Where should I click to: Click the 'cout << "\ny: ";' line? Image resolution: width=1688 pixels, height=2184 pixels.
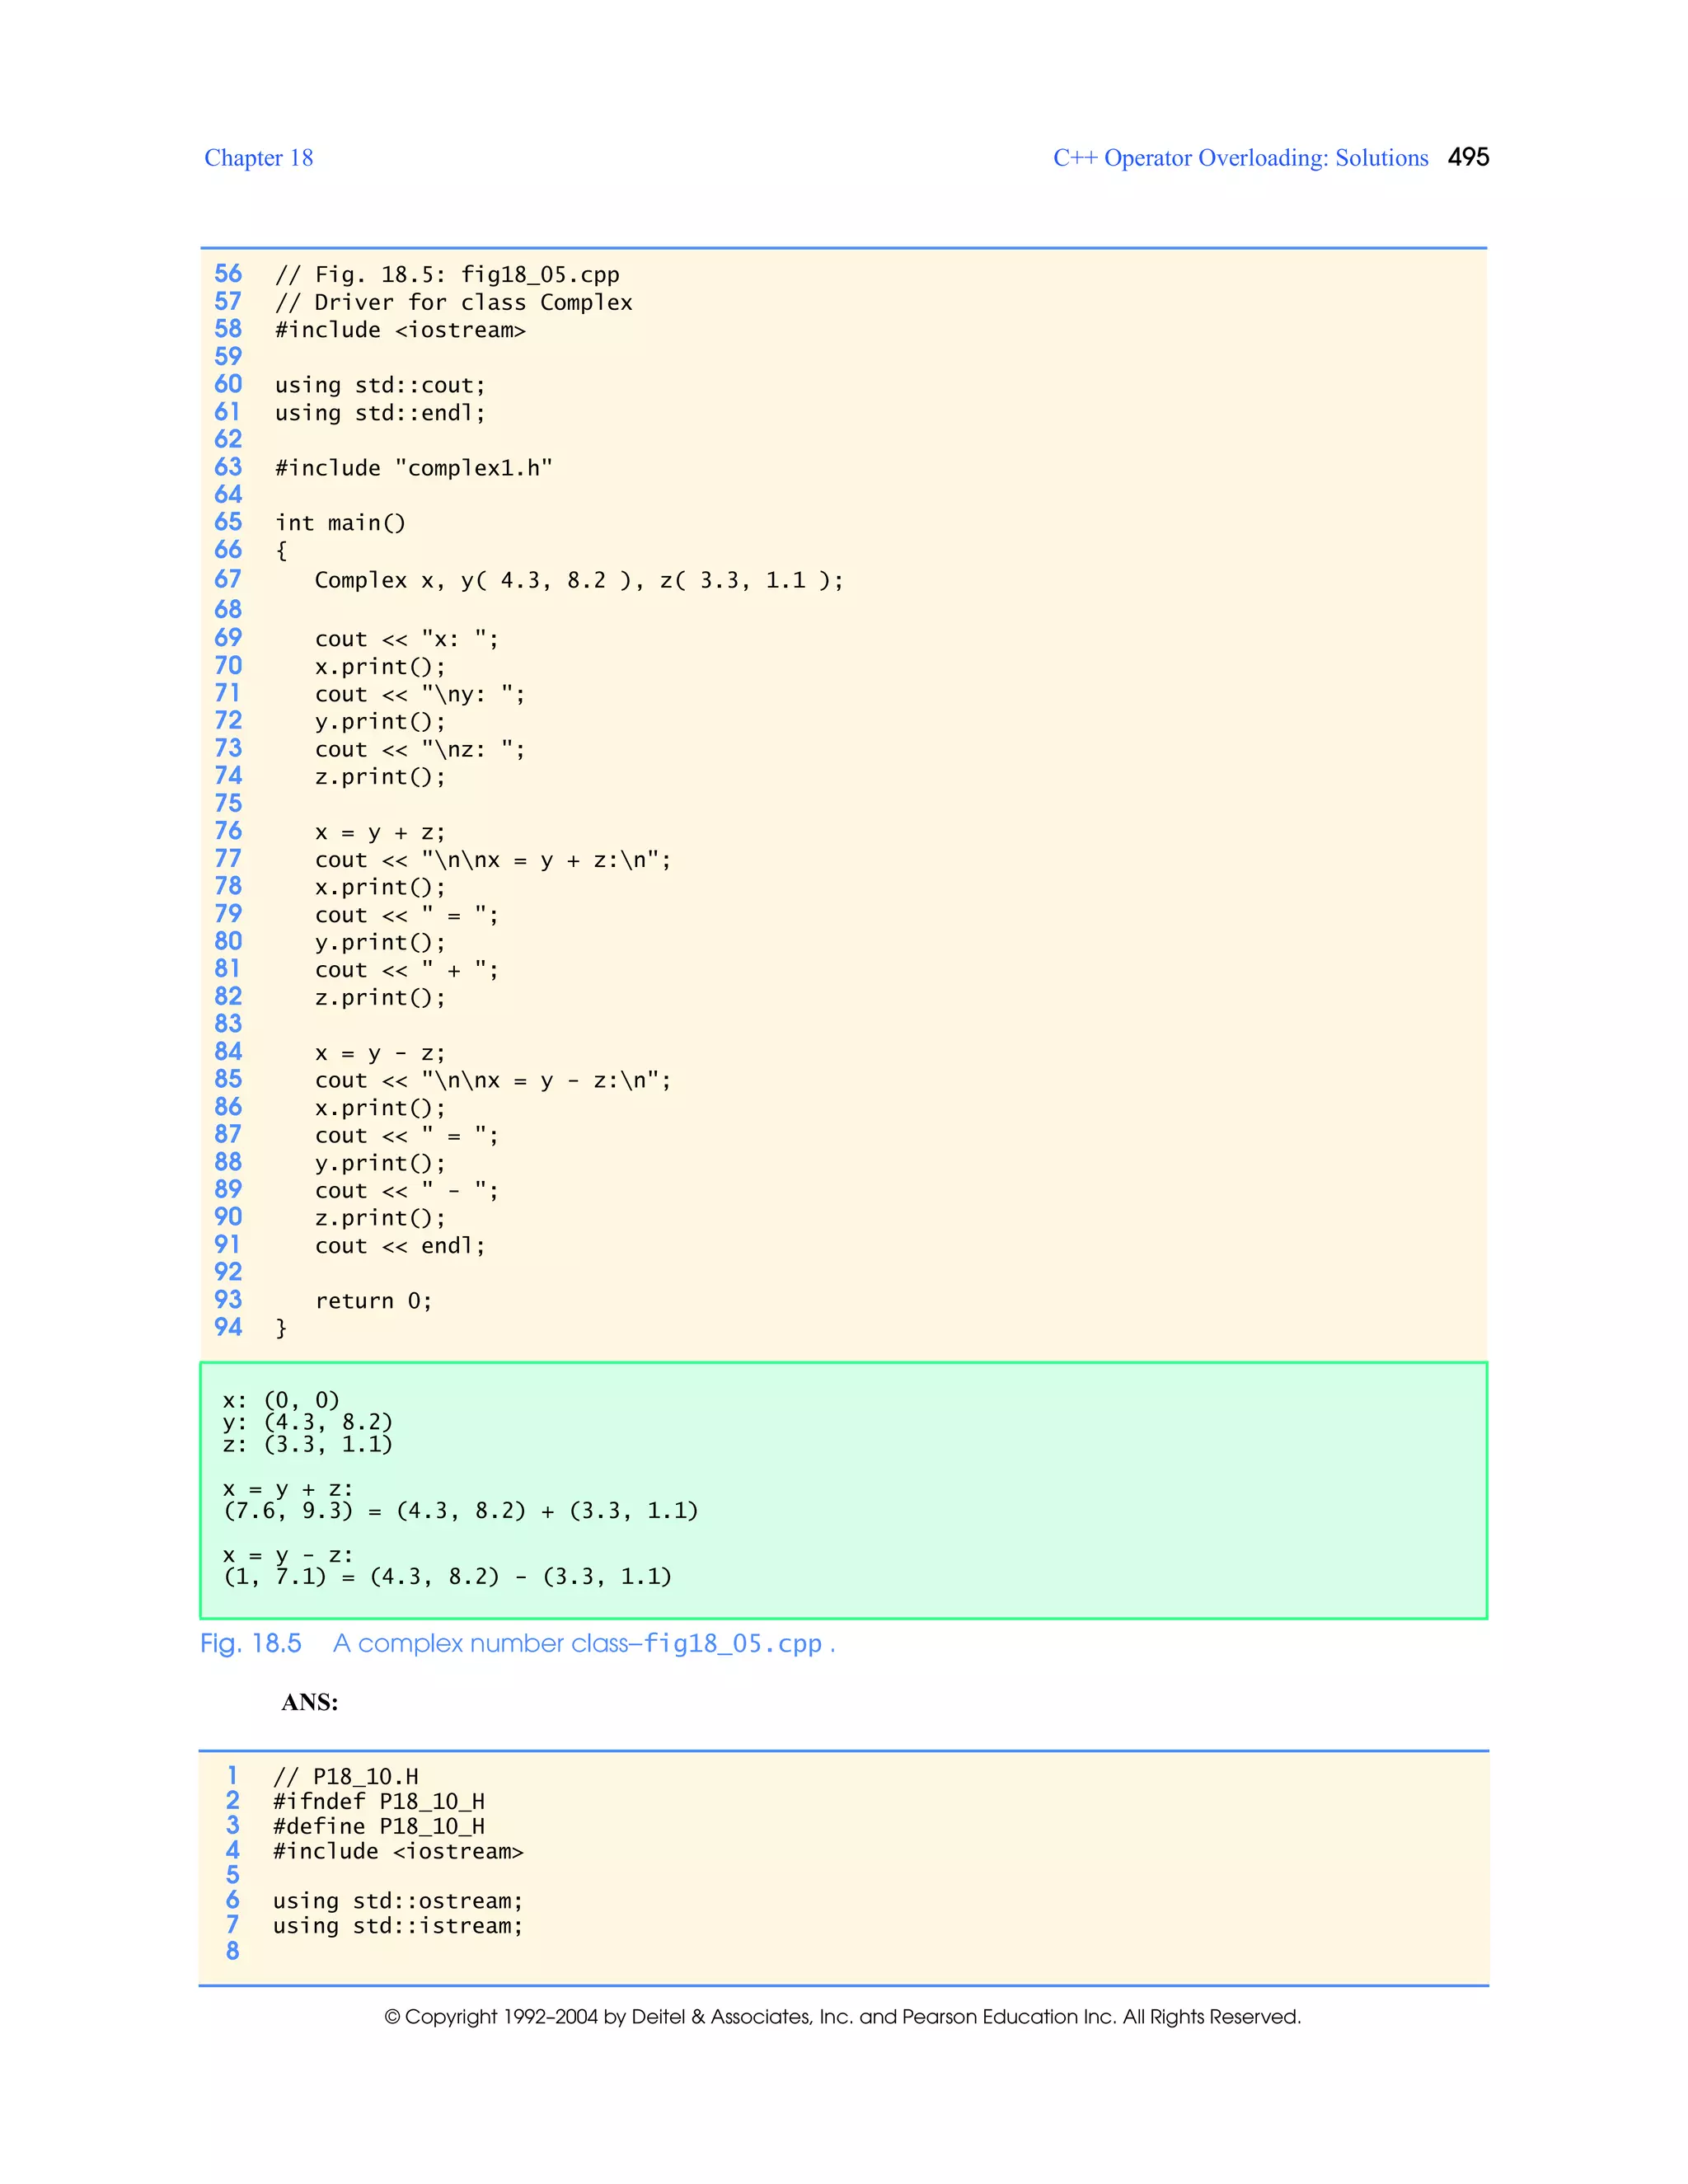pyautogui.click(x=420, y=694)
